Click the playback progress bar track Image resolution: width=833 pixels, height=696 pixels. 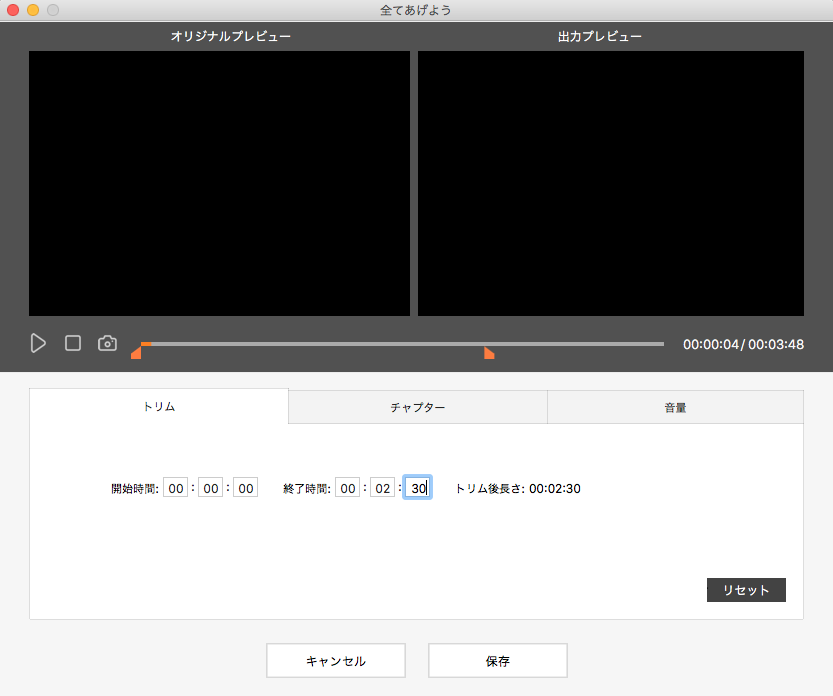pyautogui.click(x=402, y=344)
